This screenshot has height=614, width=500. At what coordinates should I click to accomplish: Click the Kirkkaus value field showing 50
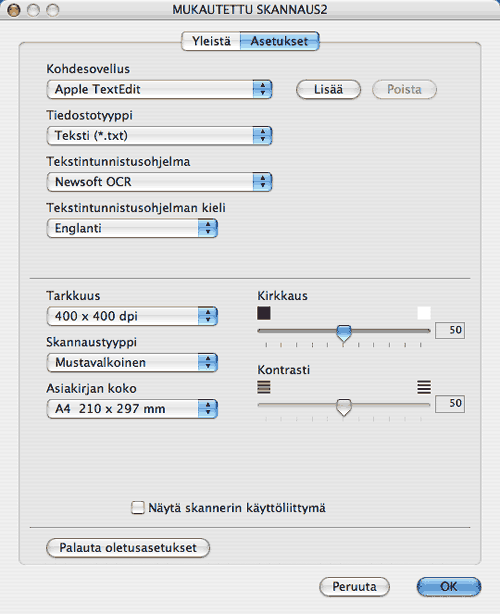click(x=450, y=330)
